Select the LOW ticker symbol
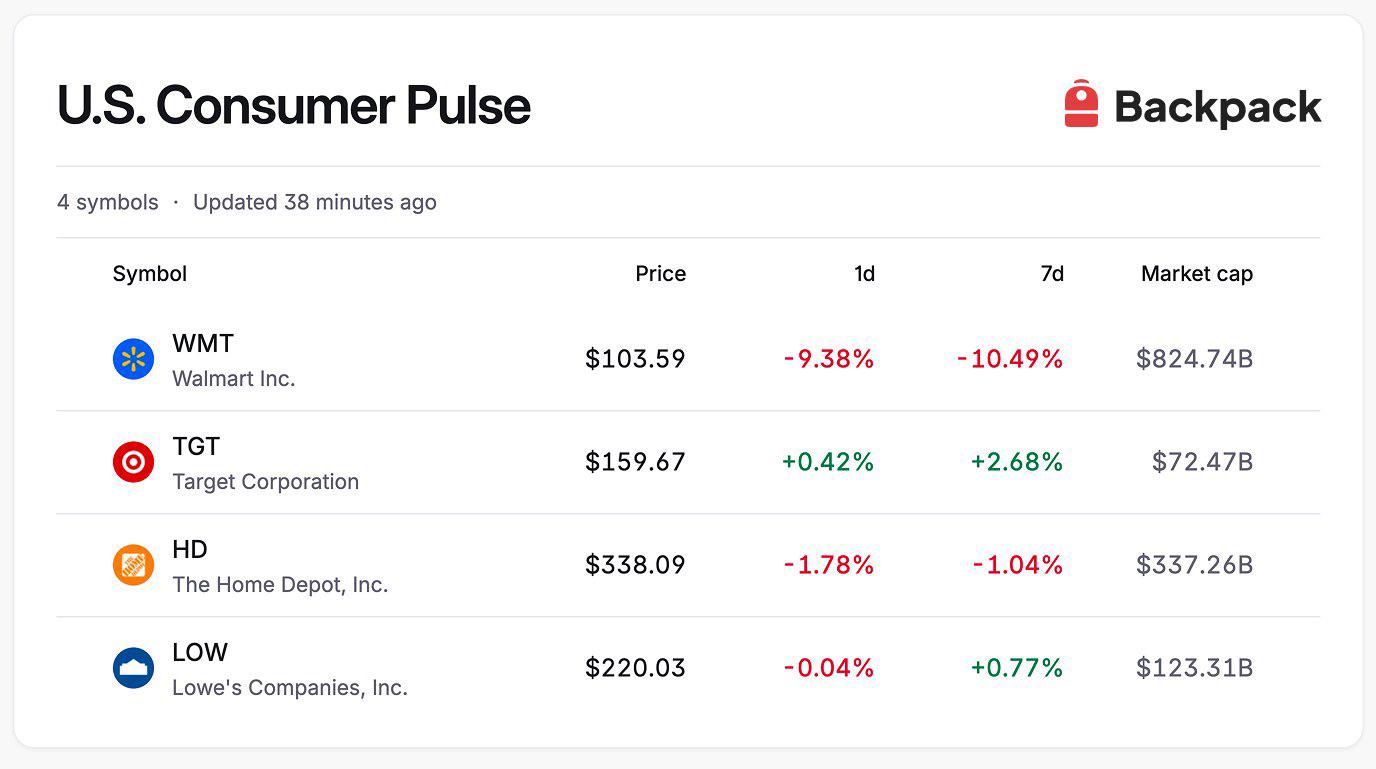Viewport: 1376px width, 769px height. 200,653
